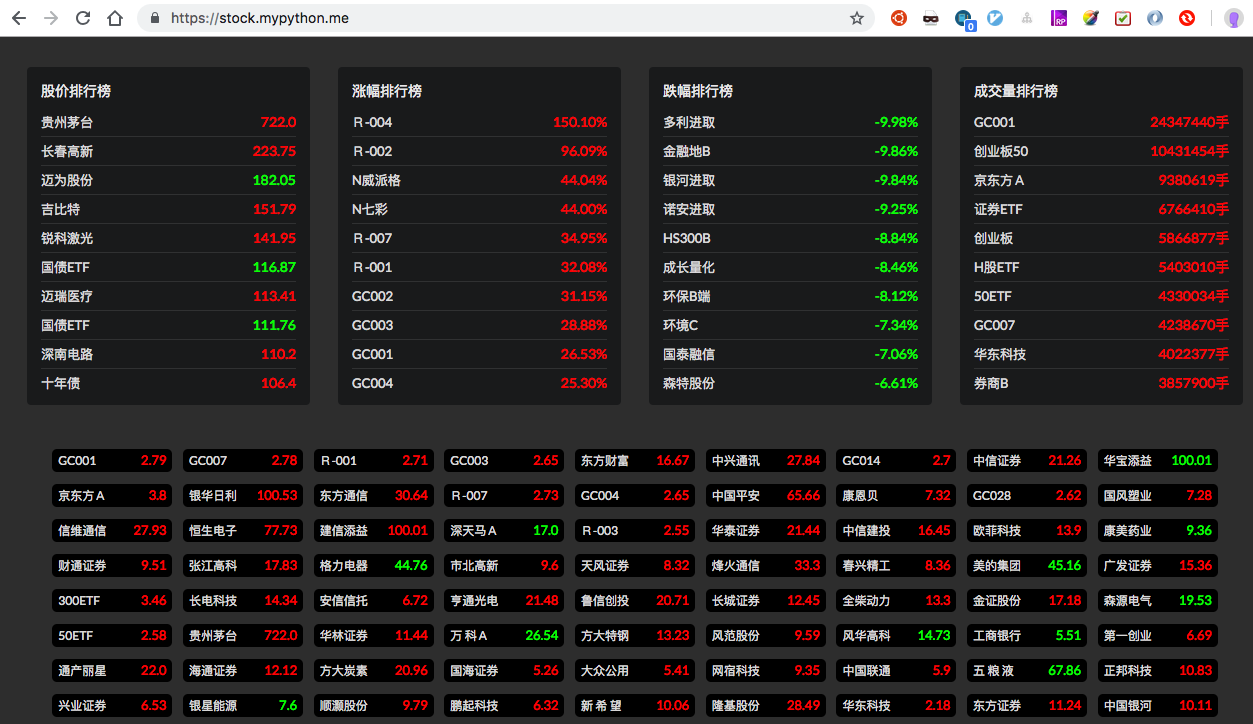Select the GC002 row showing 31.15%

click(479, 296)
